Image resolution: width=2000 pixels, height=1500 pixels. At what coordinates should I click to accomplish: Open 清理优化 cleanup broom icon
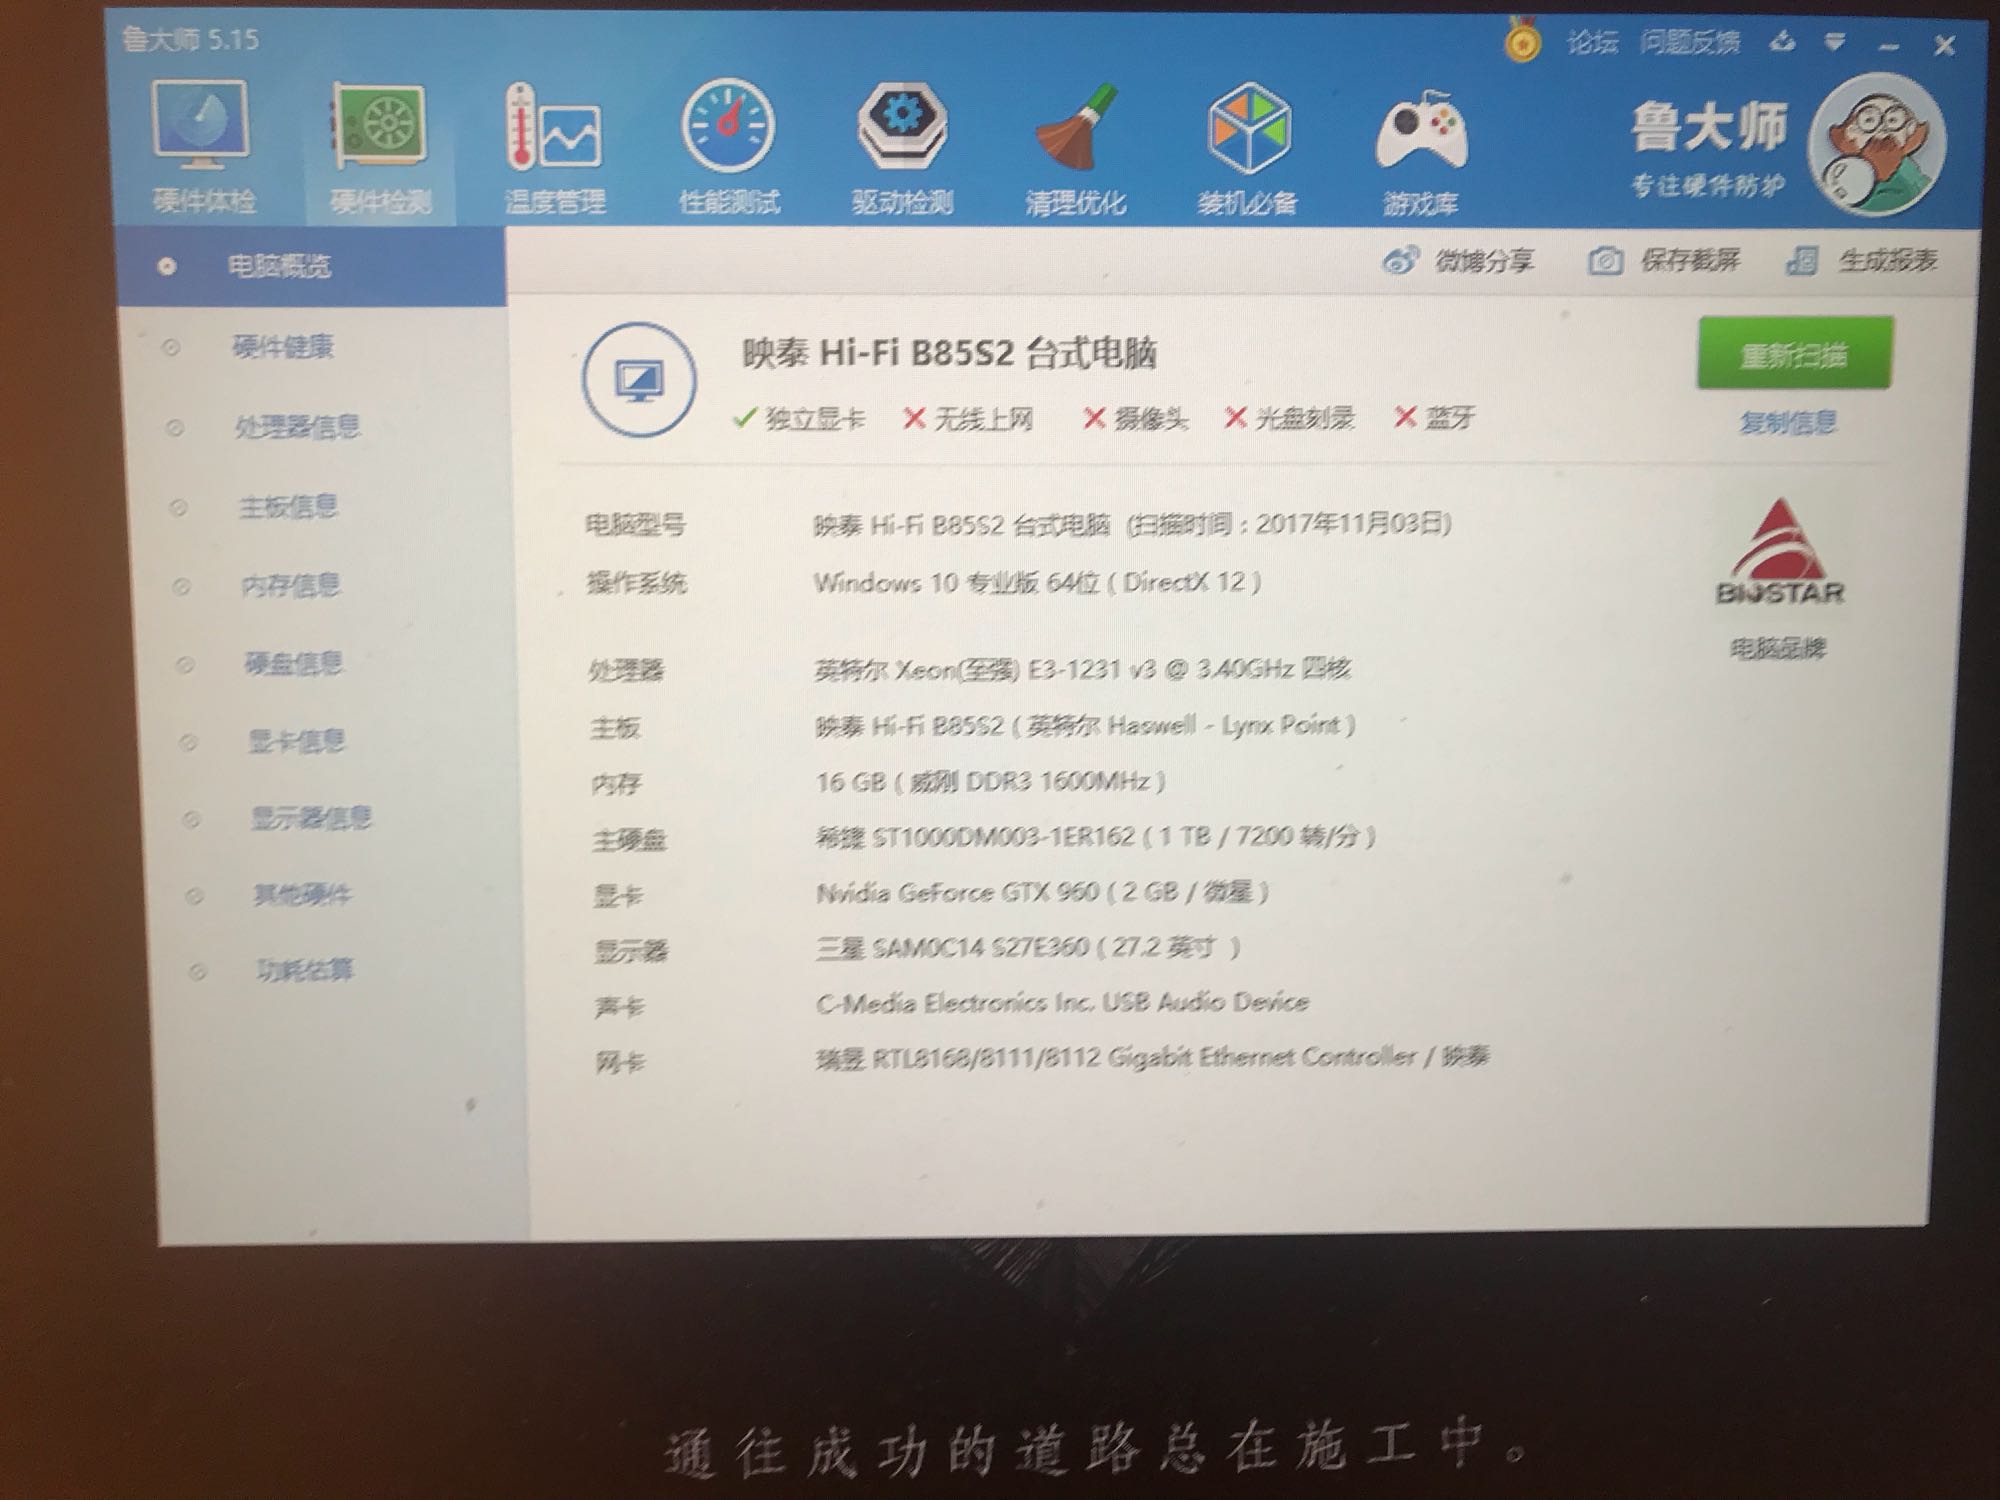click(x=1075, y=148)
